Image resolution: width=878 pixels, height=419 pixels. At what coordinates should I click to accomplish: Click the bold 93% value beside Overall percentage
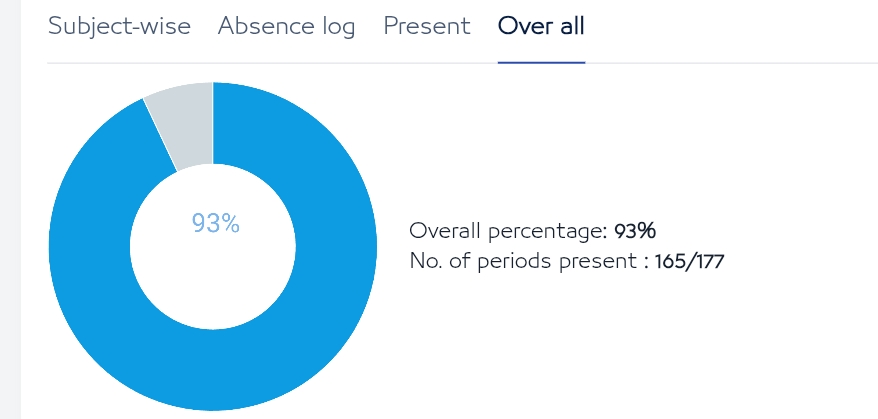point(635,231)
